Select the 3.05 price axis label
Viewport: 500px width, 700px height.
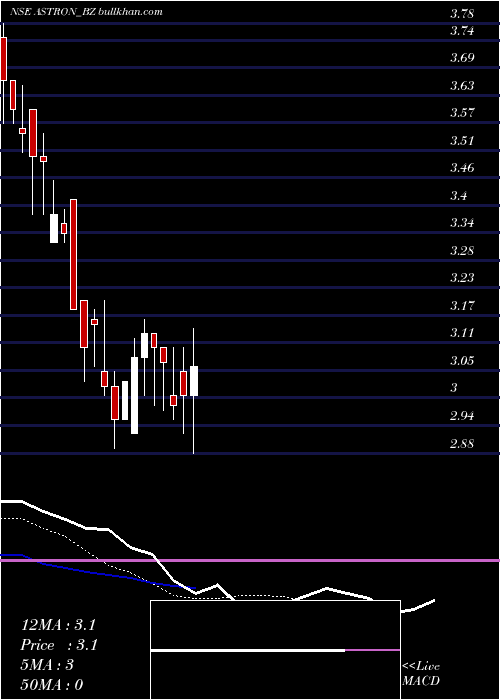[462, 361]
